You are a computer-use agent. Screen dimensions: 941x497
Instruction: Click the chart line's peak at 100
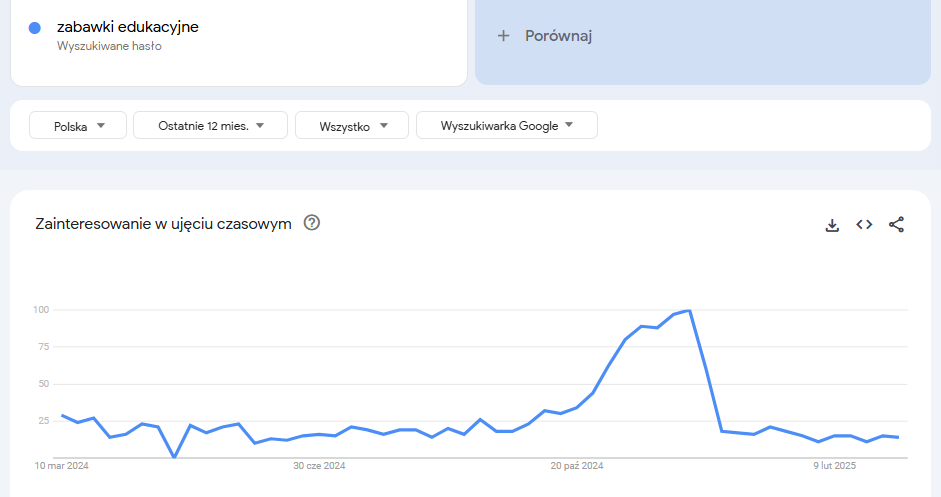(x=689, y=311)
